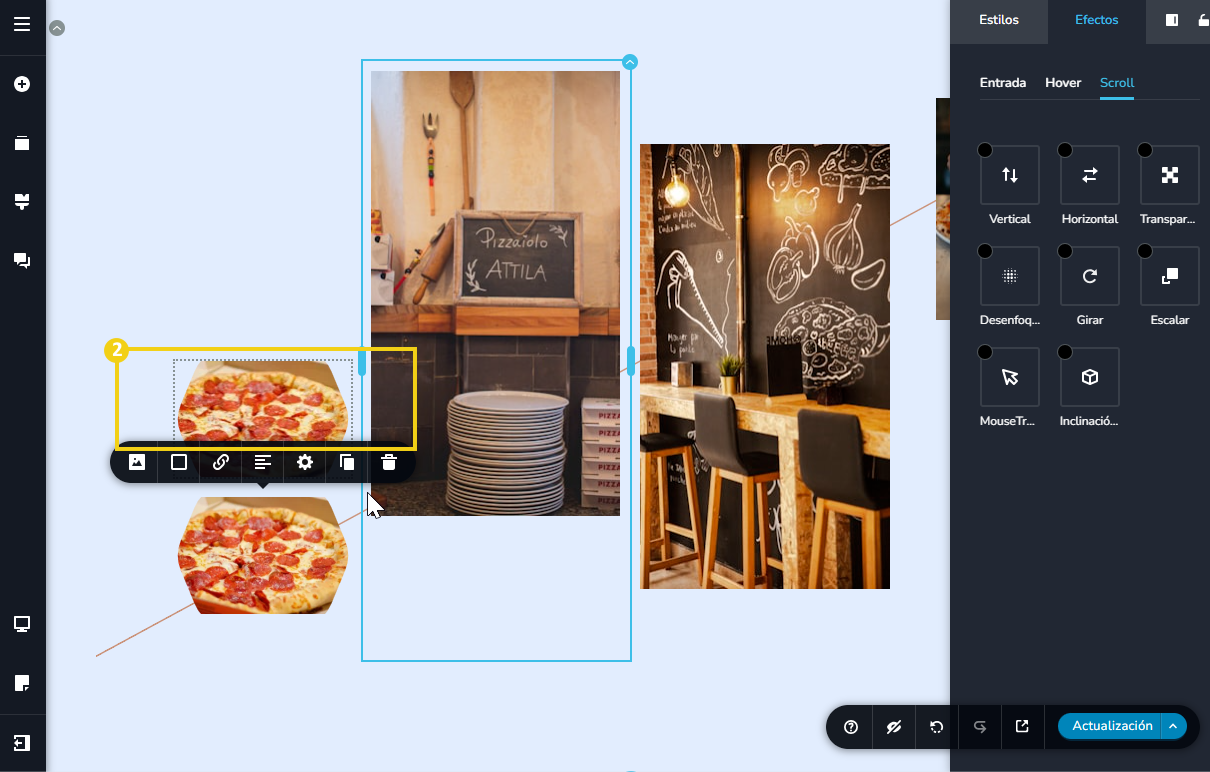Click the Actualización button

click(x=1111, y=726)
